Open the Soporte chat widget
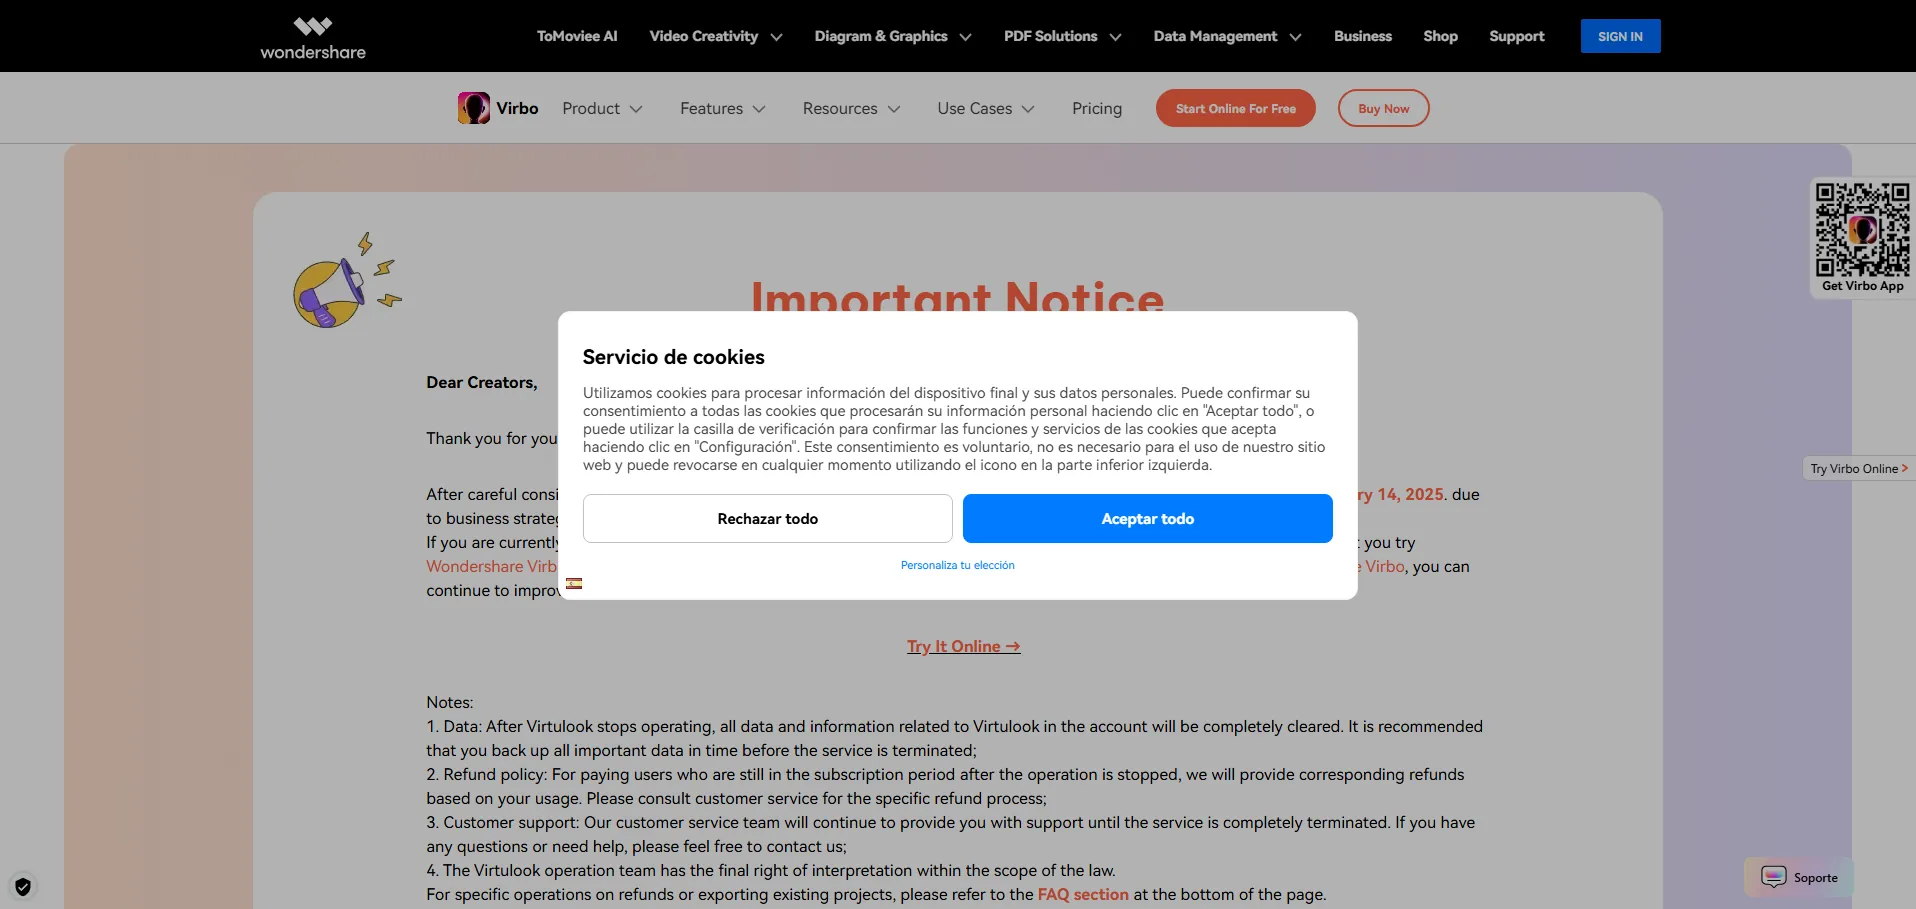1916x909 pixels. pyautogui.click(x=1799, y=877)
